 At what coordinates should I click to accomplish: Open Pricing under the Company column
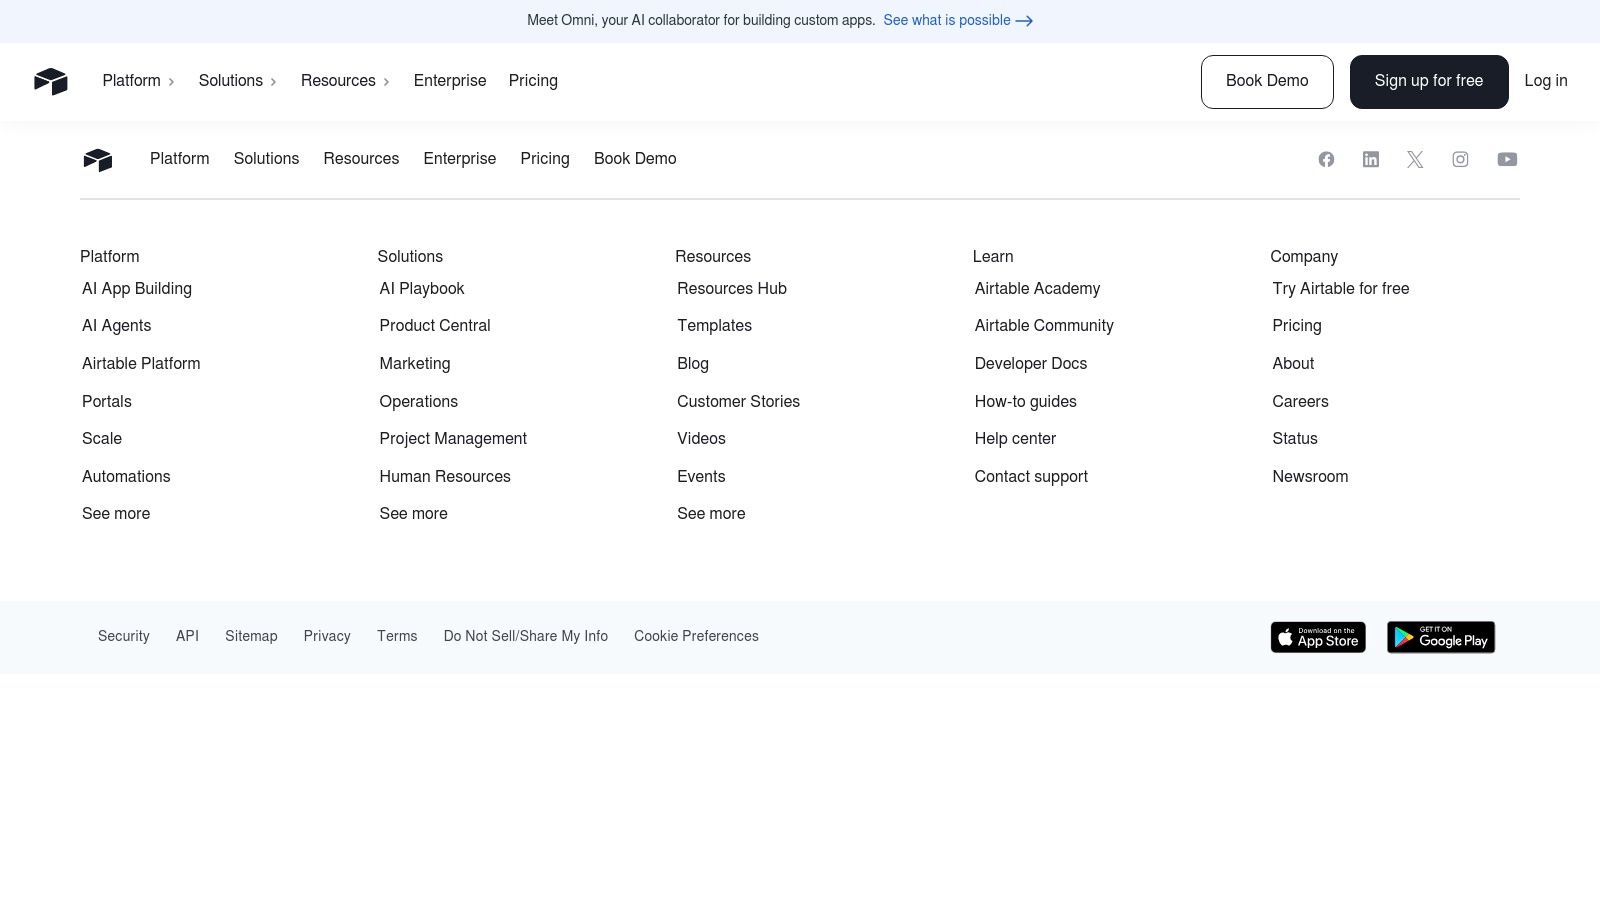1297,326
